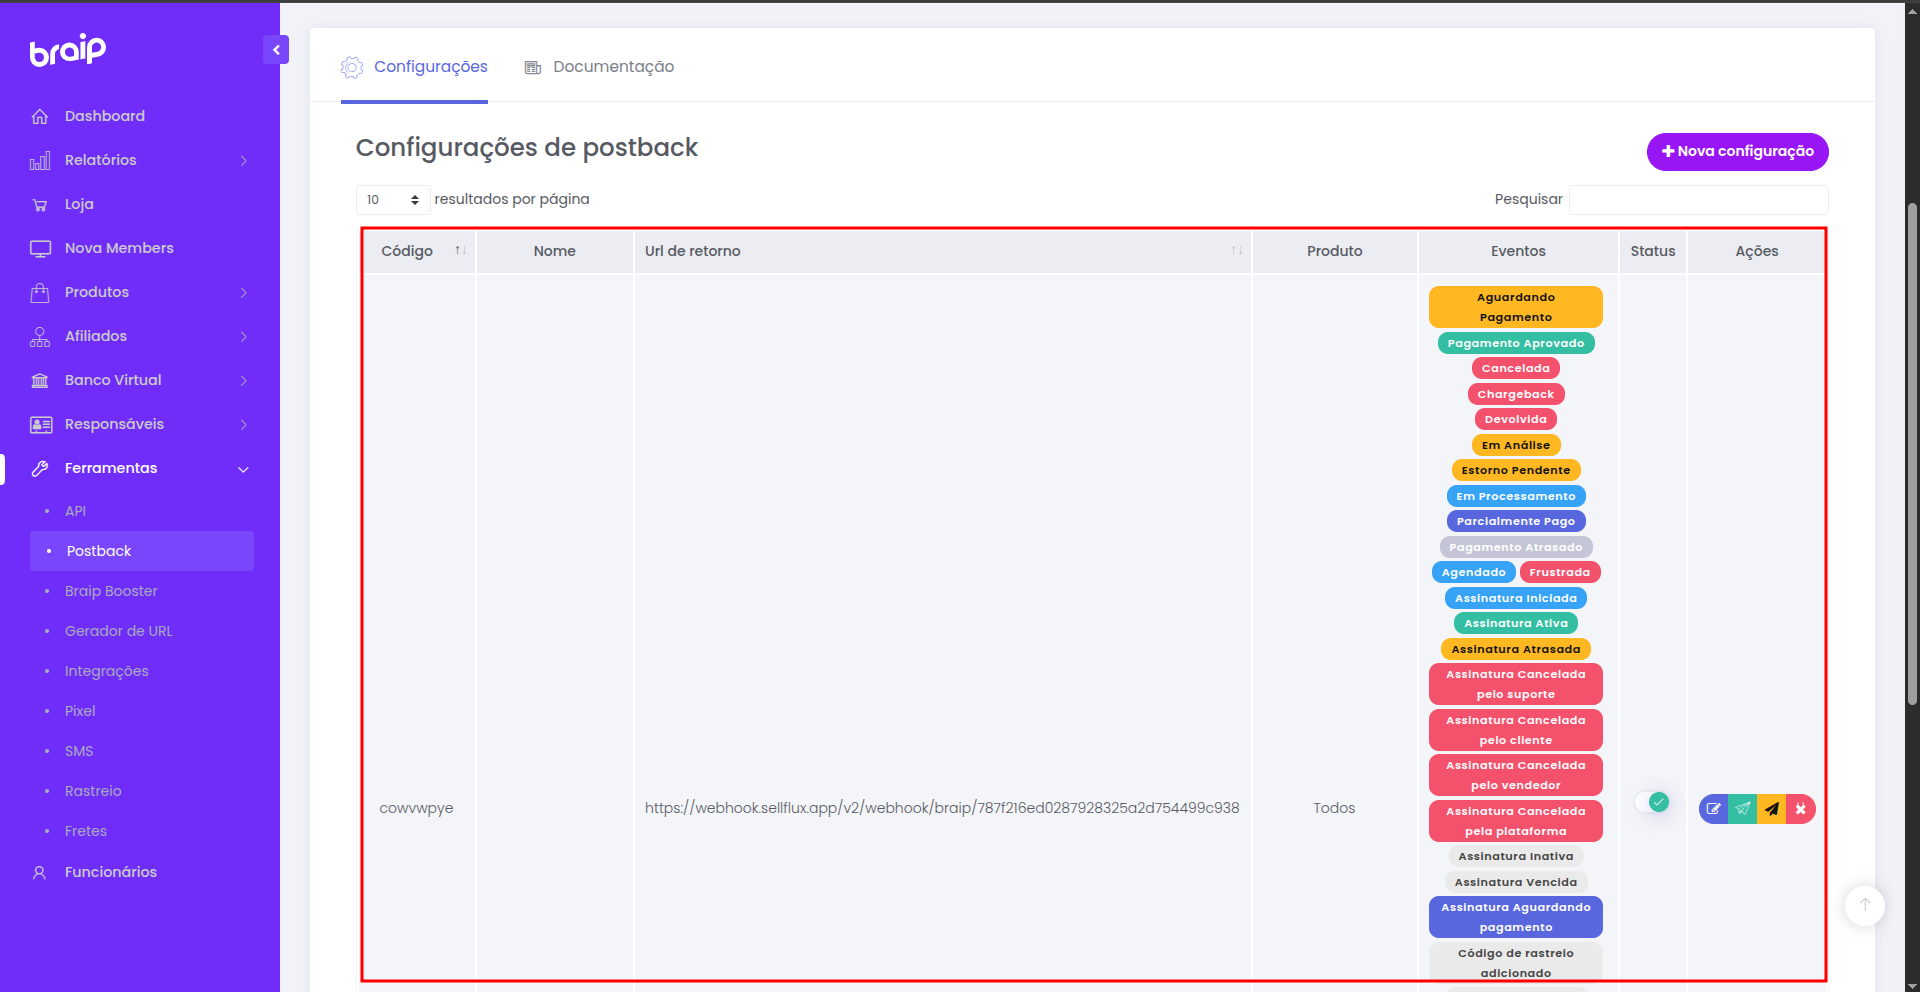Open the results per page dropdown
The image size is (1920, 992).
coord(393,200)
